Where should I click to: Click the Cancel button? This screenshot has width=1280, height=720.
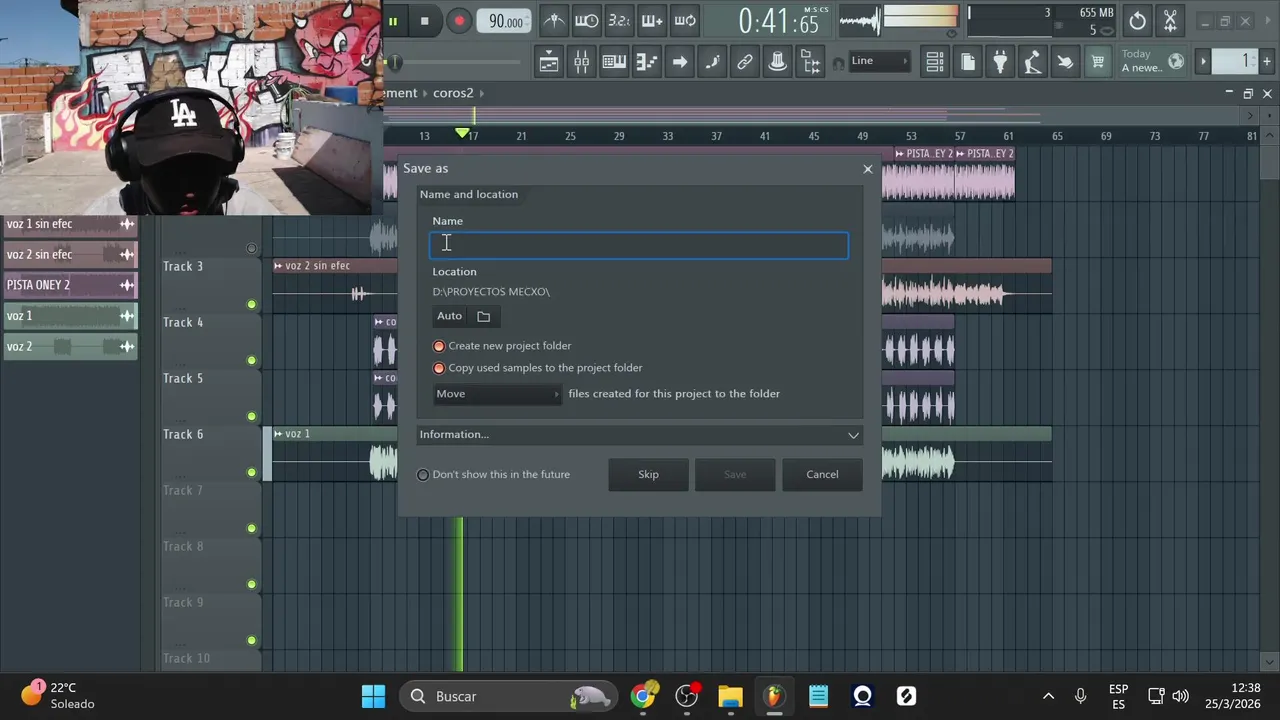(822, 475)
